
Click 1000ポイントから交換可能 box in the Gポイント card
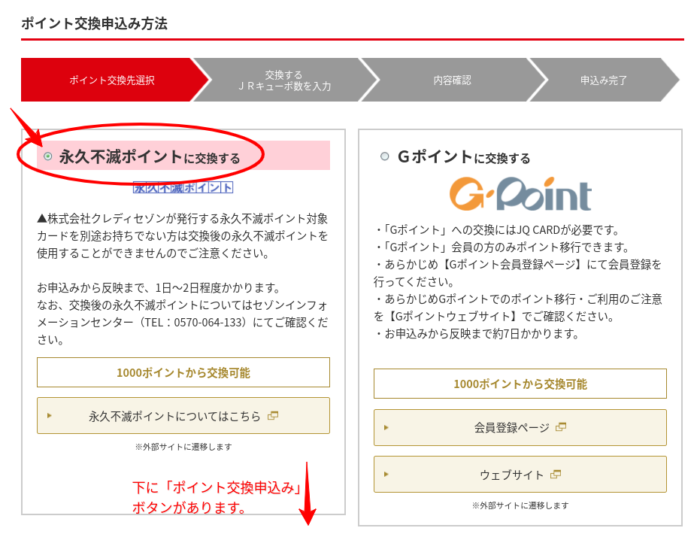[x=520, y=384]
